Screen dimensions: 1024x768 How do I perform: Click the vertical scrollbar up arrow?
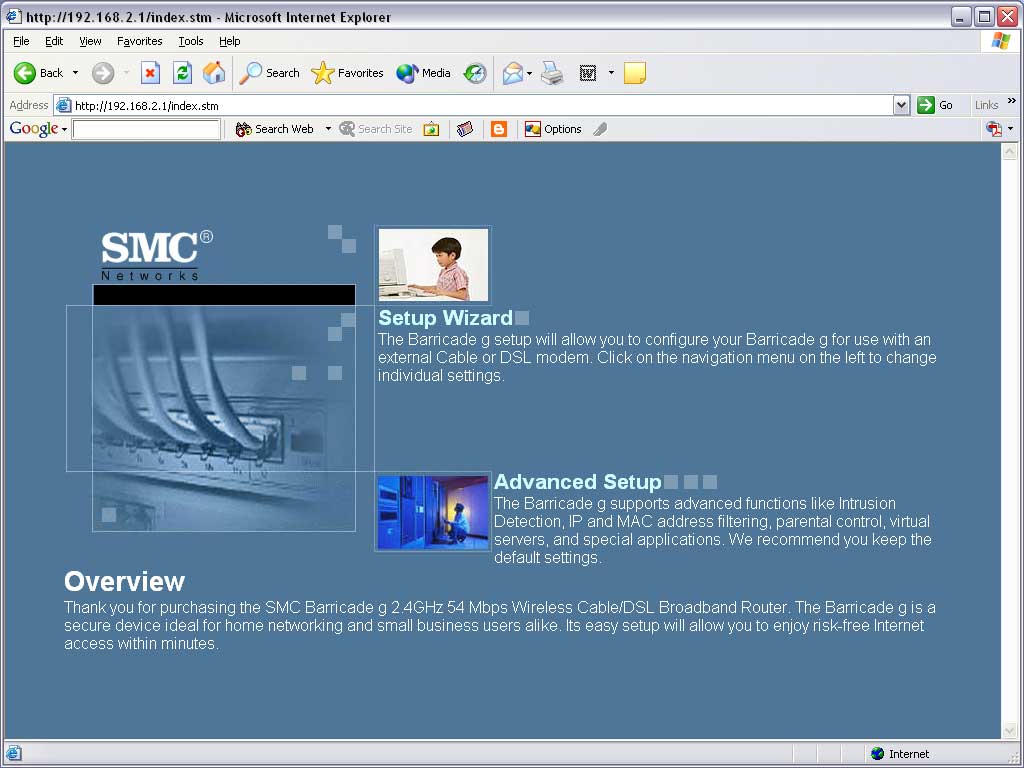coord(1010,152)
